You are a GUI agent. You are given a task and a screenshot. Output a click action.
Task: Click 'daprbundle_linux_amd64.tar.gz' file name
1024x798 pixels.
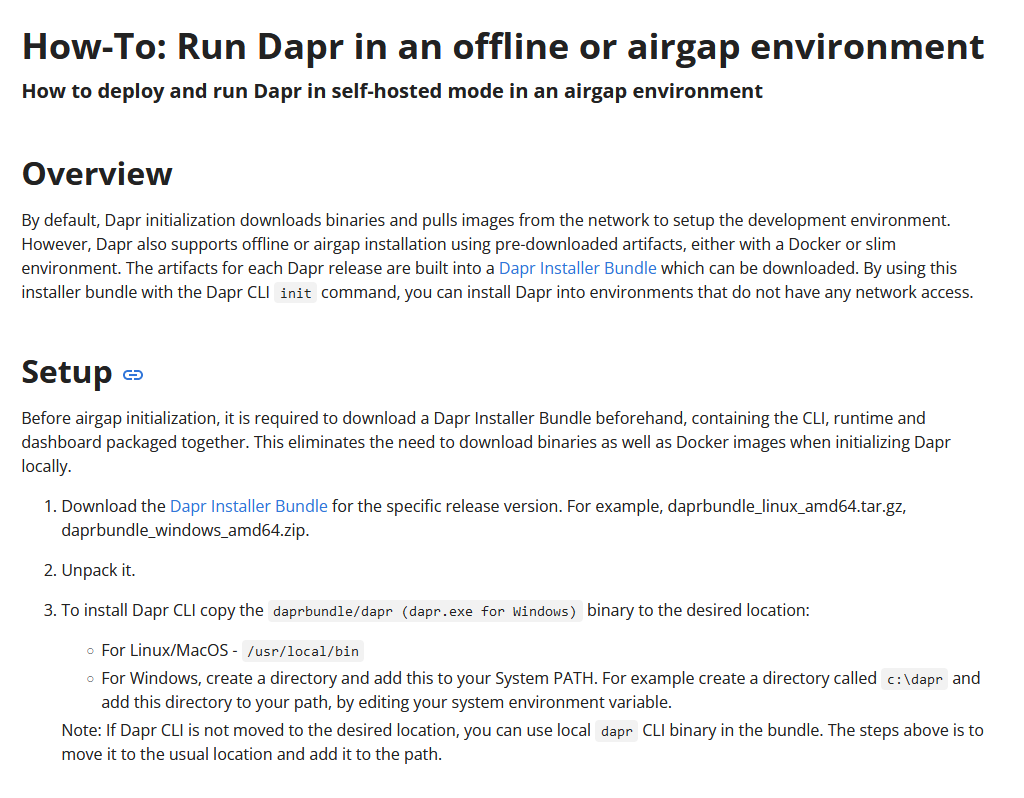785,506
